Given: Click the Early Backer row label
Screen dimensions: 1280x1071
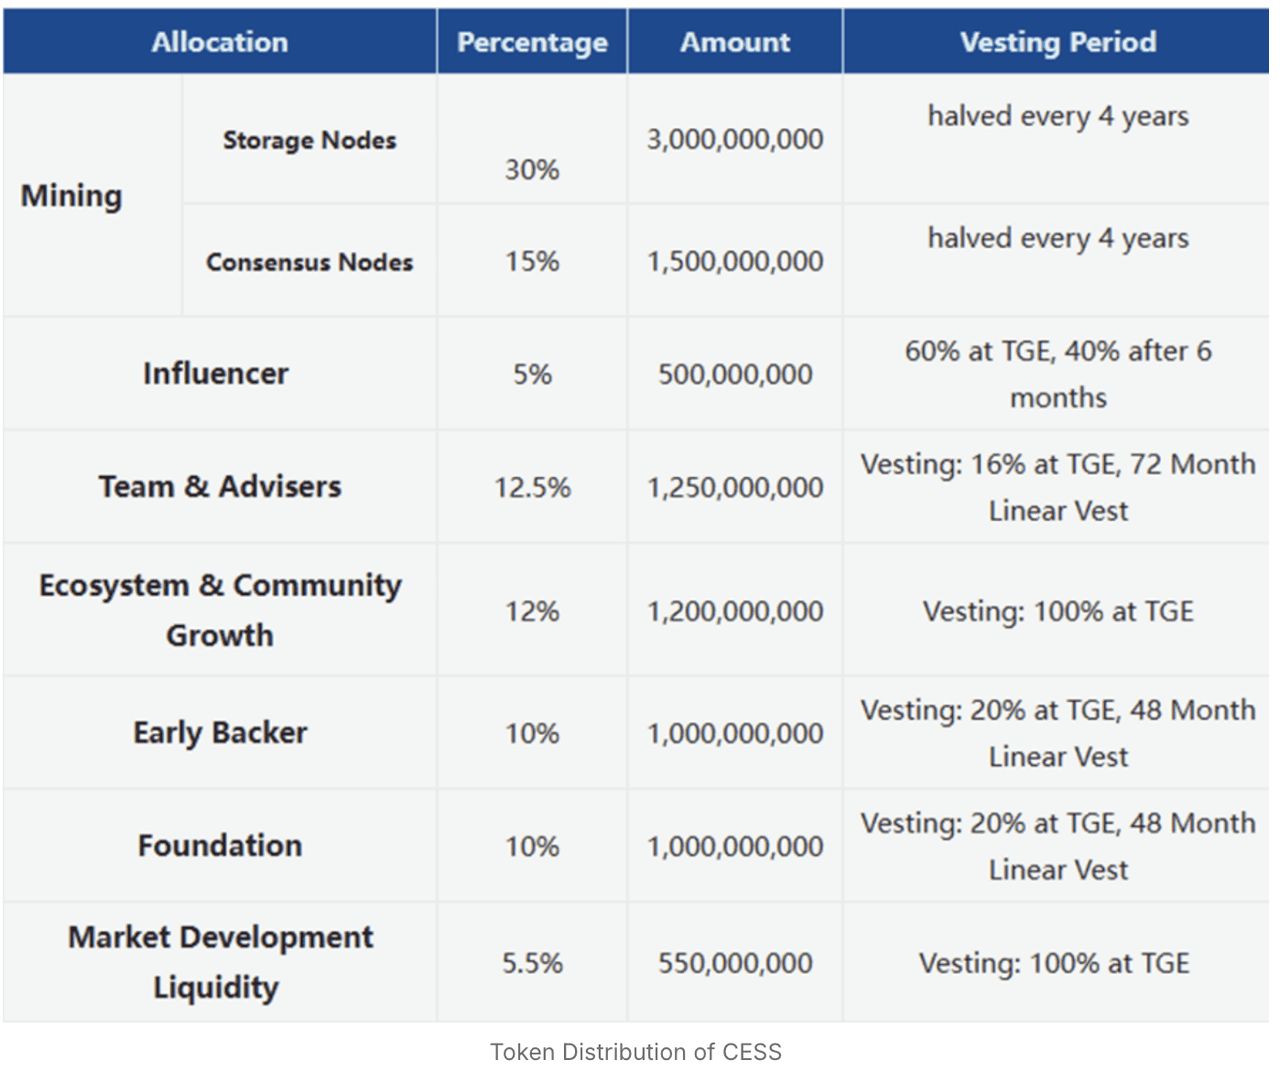Looking at the screenshot, I should pos(220,733).
